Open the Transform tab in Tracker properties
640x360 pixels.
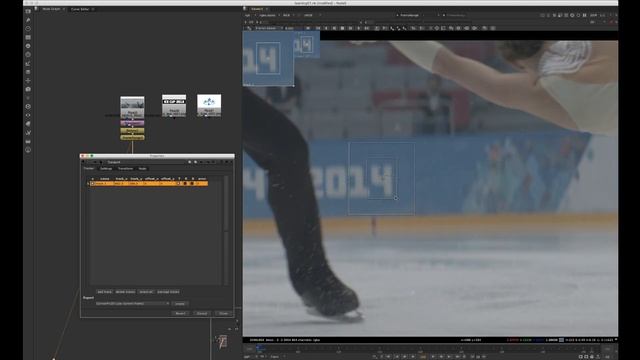(125, 169)
